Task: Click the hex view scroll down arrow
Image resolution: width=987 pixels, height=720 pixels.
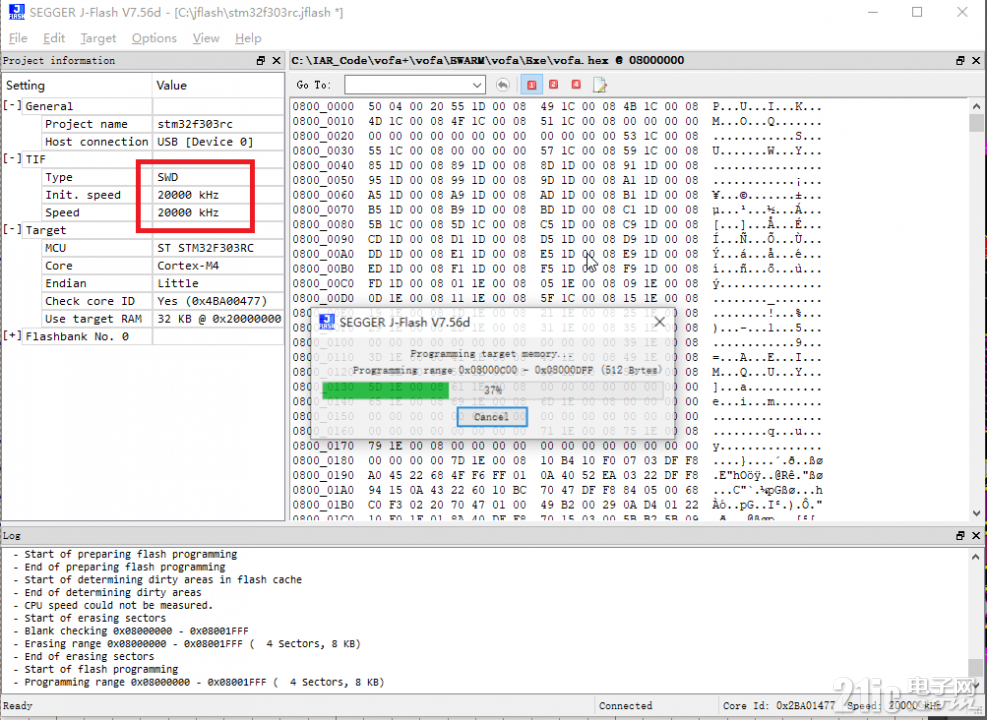Action: 976,513
